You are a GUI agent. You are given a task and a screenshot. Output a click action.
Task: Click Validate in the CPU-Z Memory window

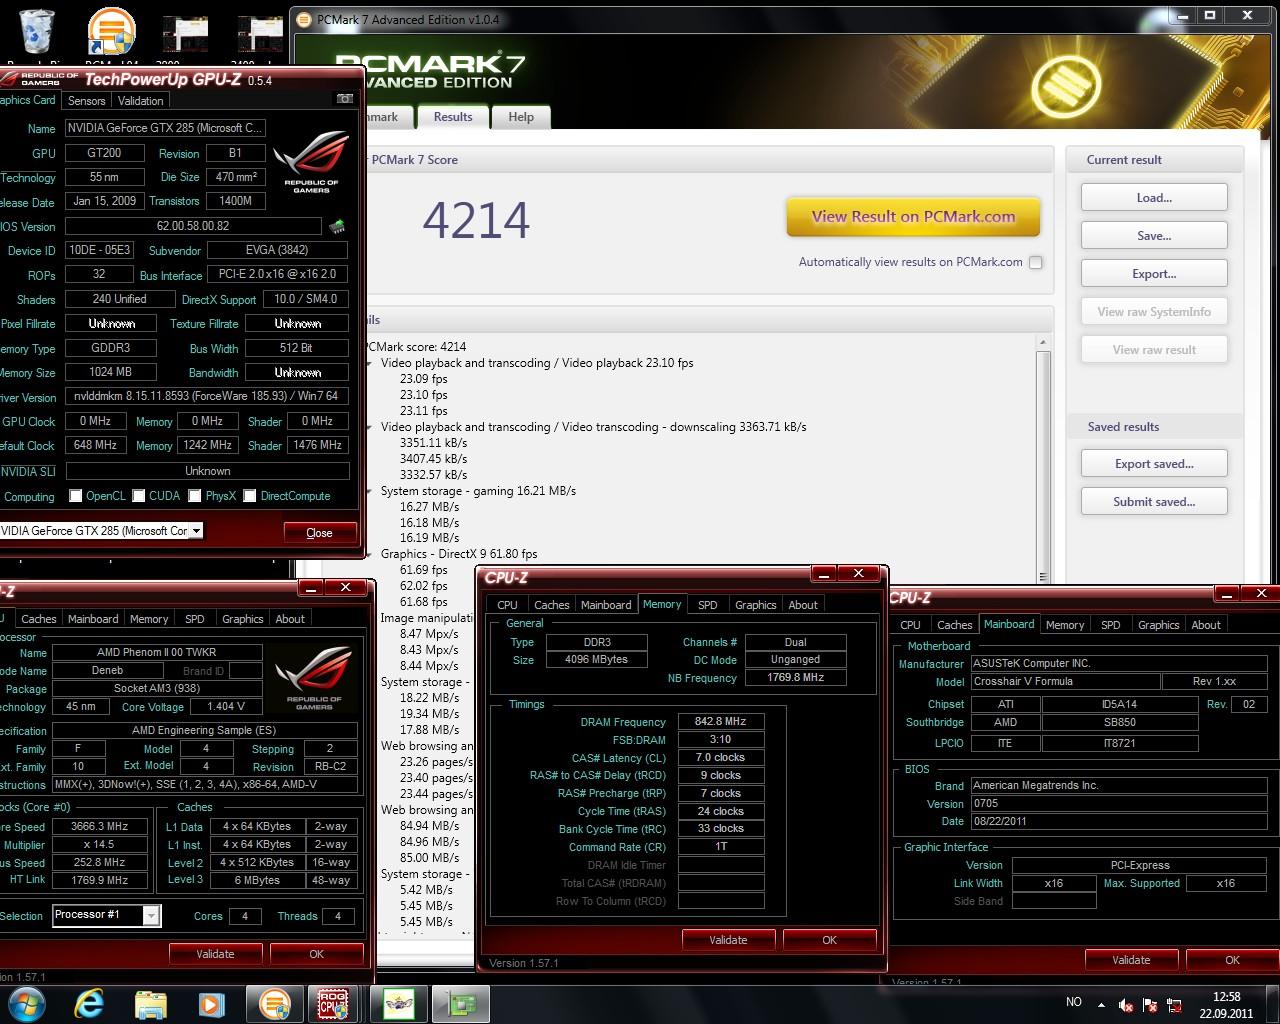[728, 940]
